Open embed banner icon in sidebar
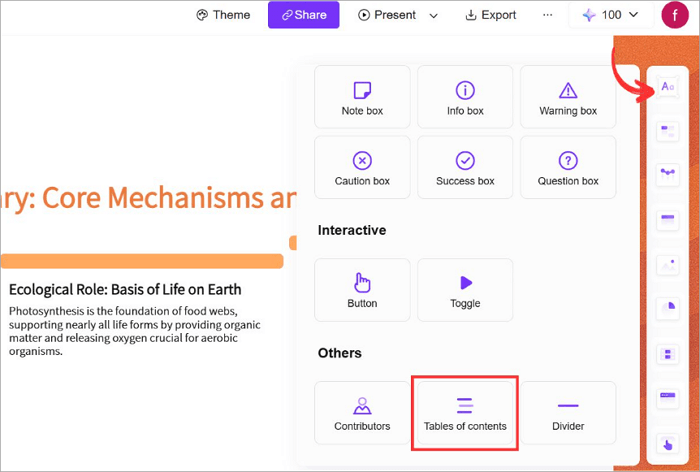700x472 pixels. [667, 398]
